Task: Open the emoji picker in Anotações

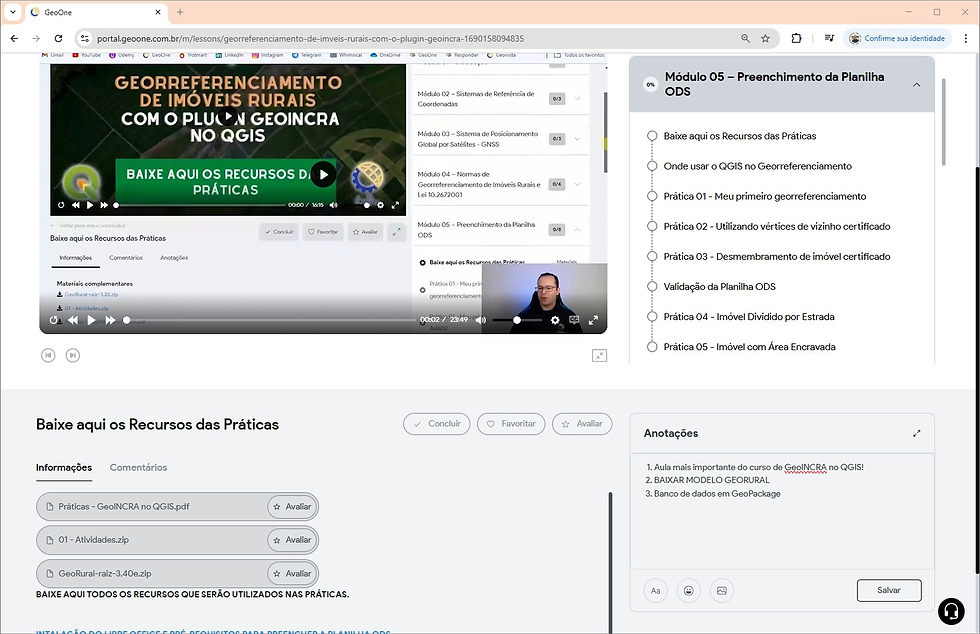Action: (x=689, y=590)
